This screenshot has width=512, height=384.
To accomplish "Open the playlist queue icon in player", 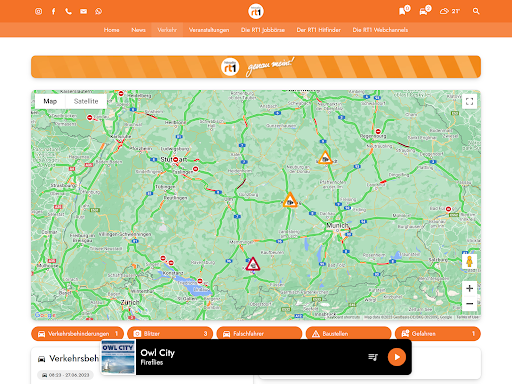I will pyautogui.click(x=373, y=357).
